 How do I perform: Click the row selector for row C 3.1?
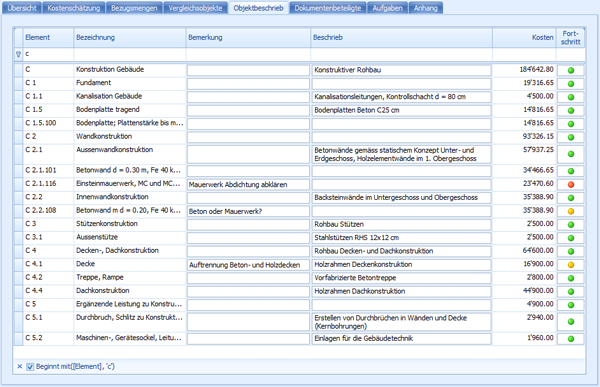[18, 238]
